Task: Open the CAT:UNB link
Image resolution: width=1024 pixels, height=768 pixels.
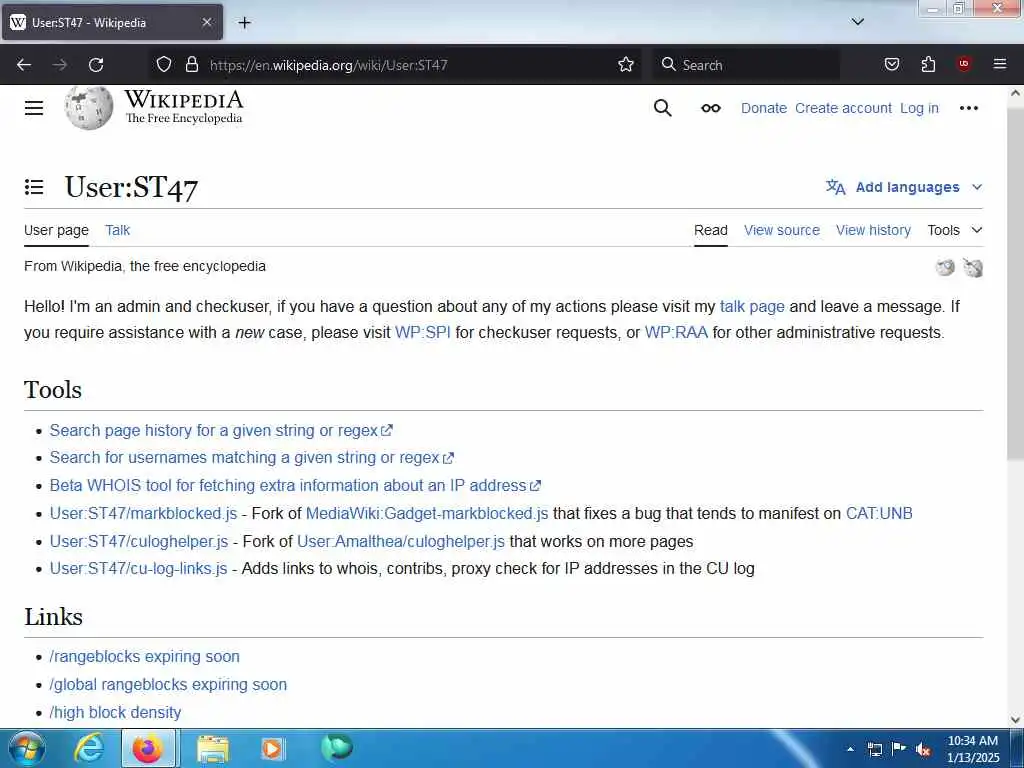Action: click(879, 513)
